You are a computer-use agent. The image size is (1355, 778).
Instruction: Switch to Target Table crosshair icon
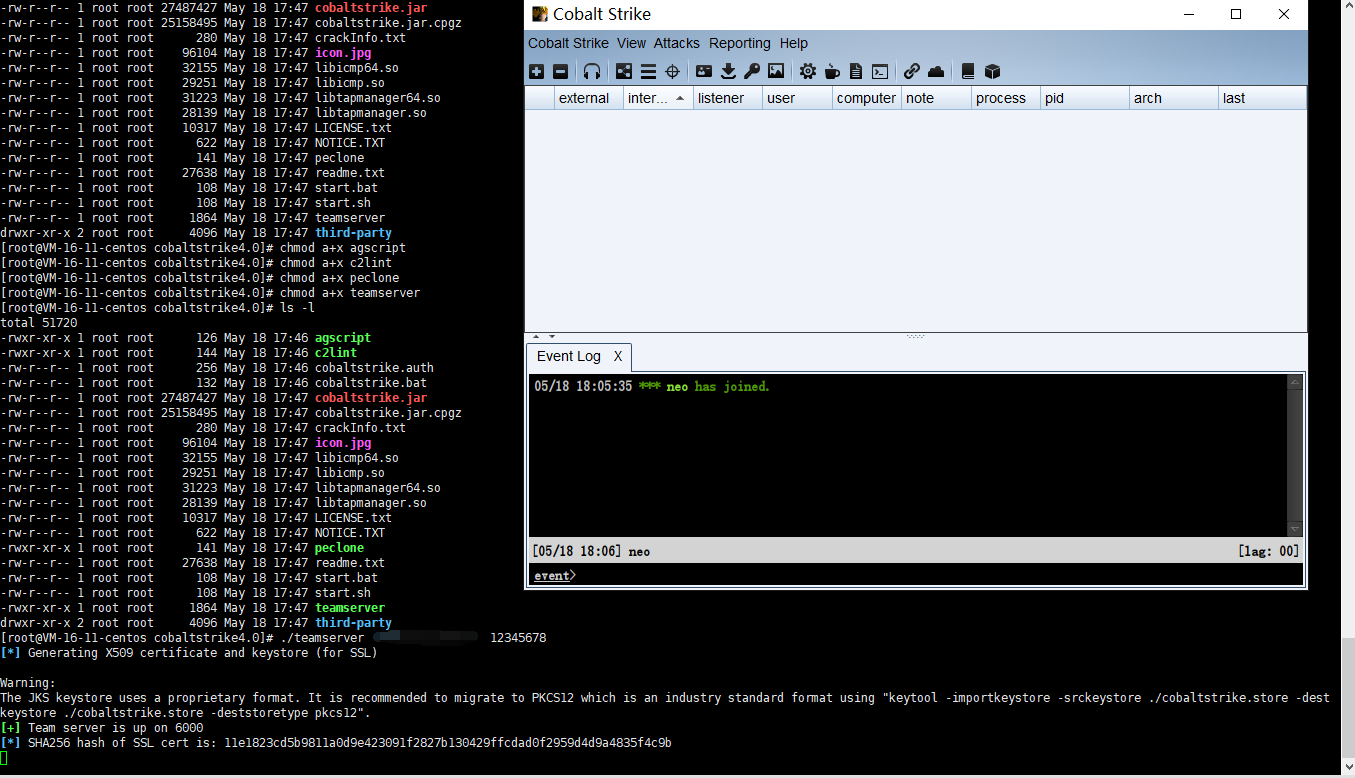(672, 71)
